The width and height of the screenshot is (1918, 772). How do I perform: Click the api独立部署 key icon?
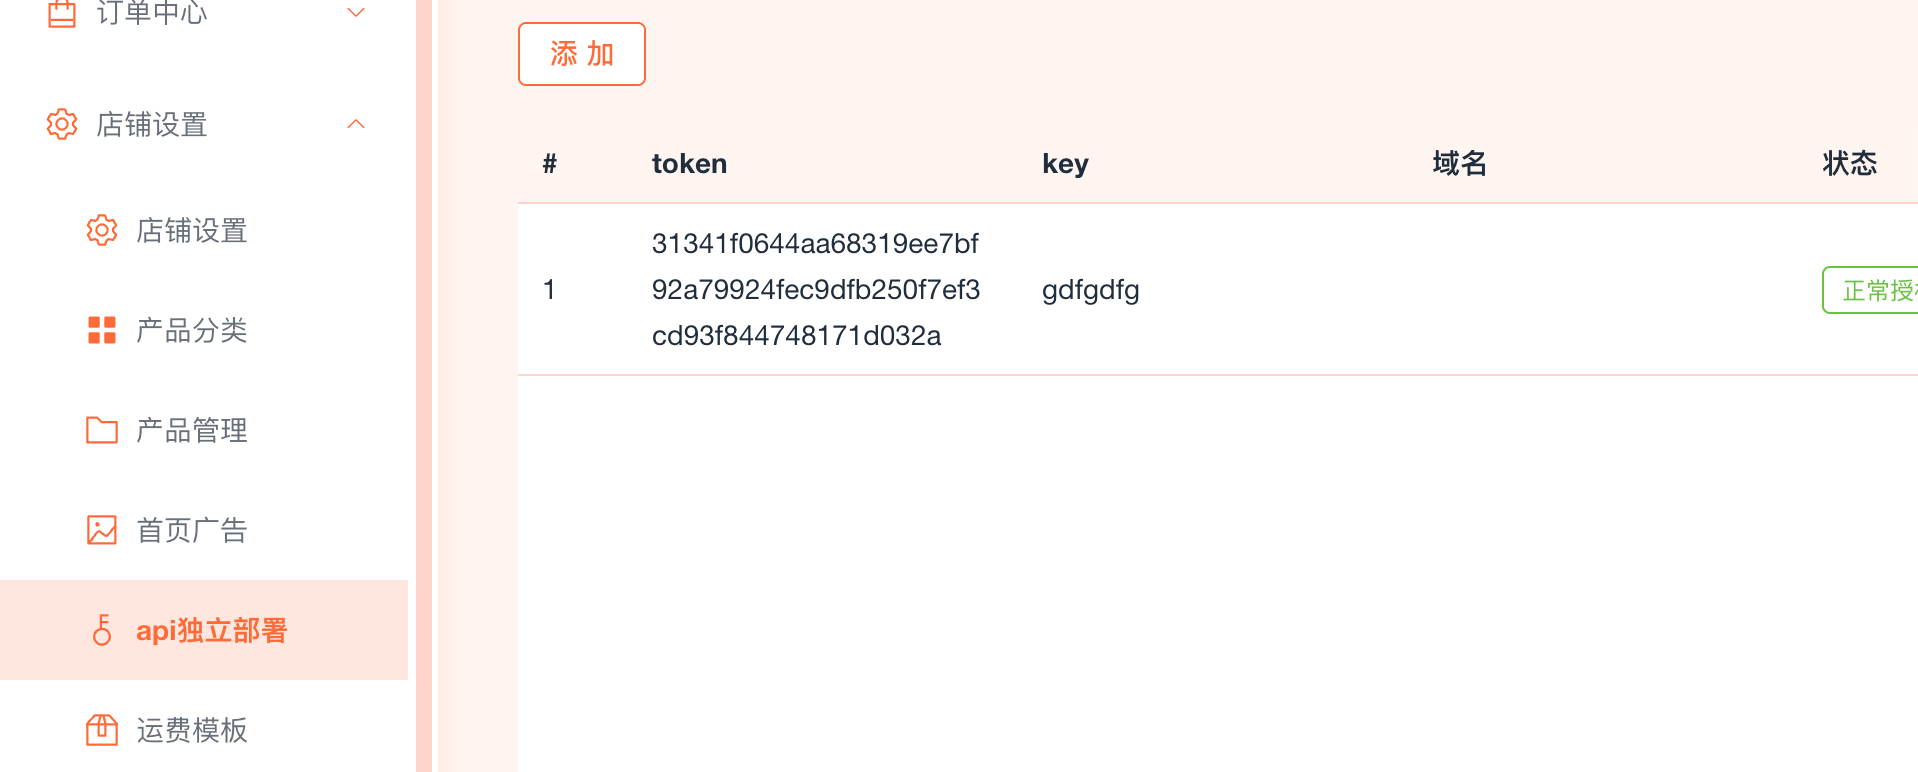102,630
